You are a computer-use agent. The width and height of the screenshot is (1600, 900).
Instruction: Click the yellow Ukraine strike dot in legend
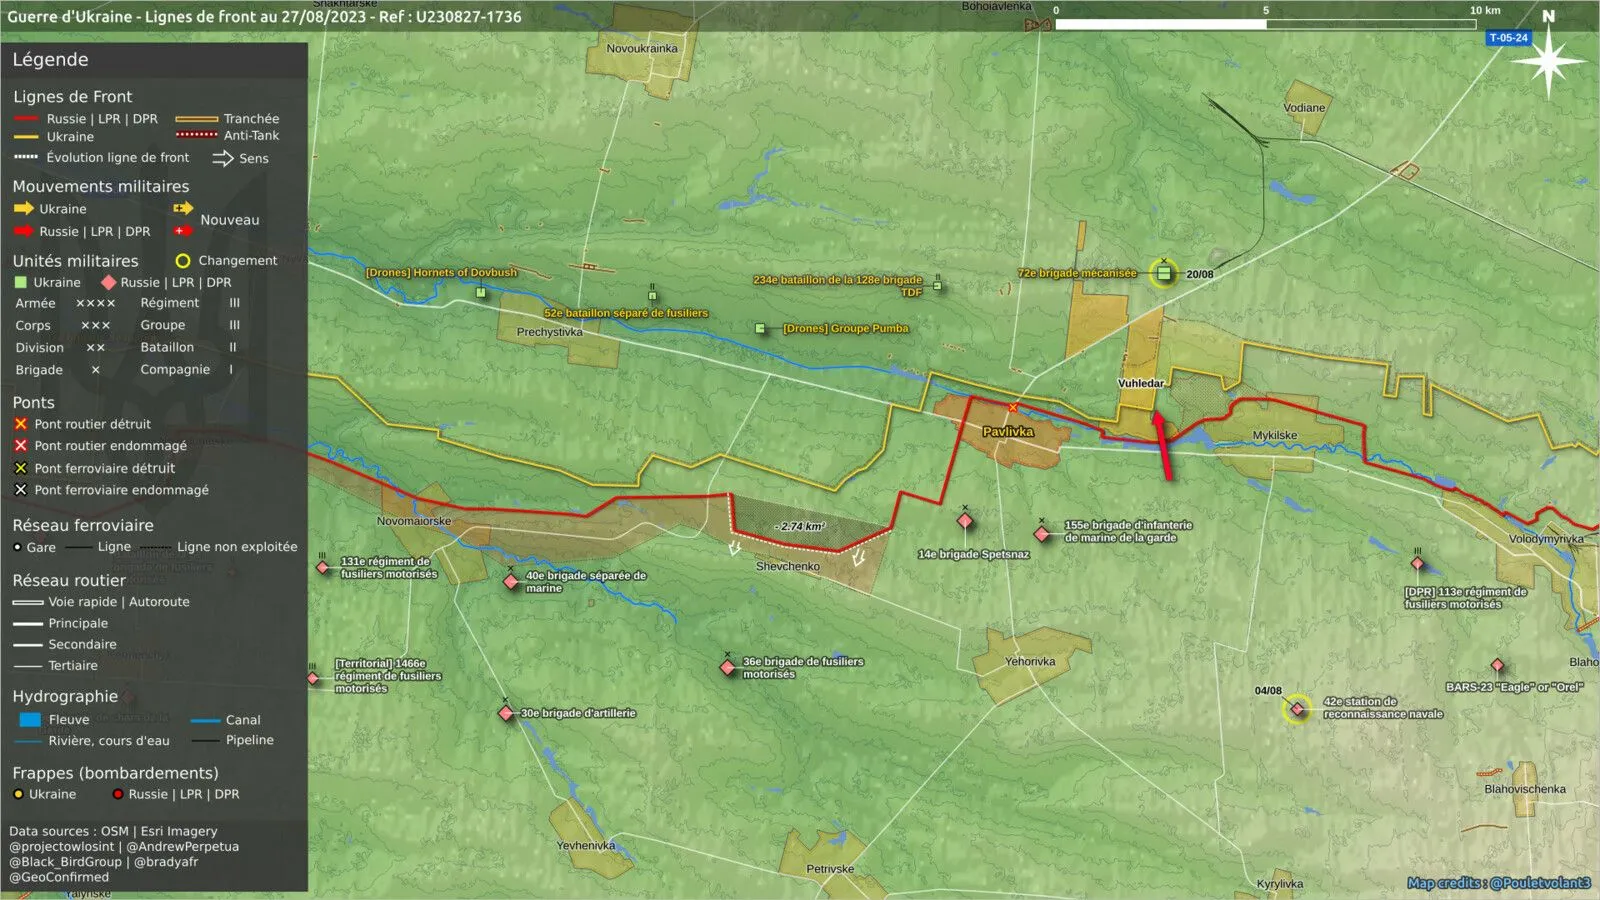pyautogui.click(x=18, y=794)
